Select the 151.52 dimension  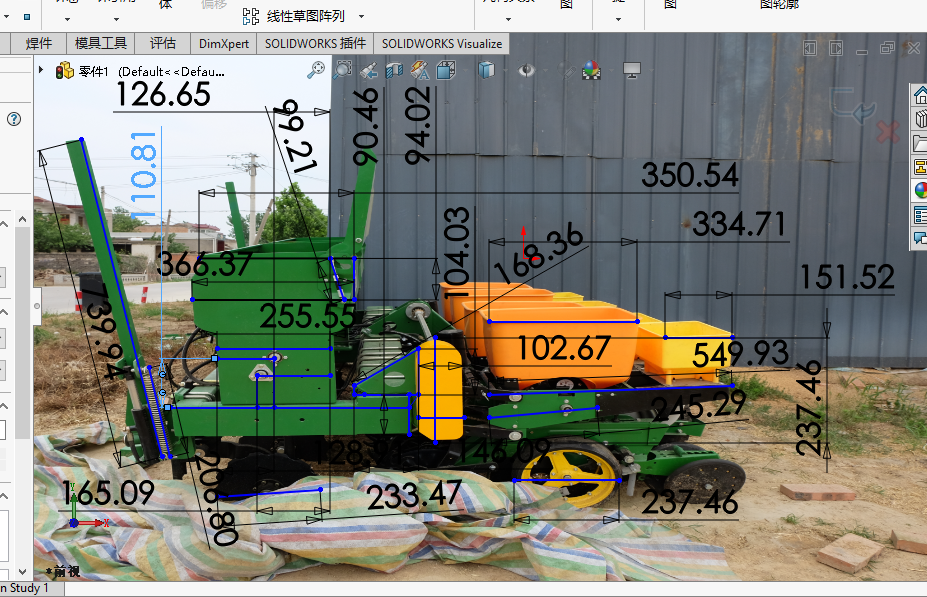coord(847,277)
